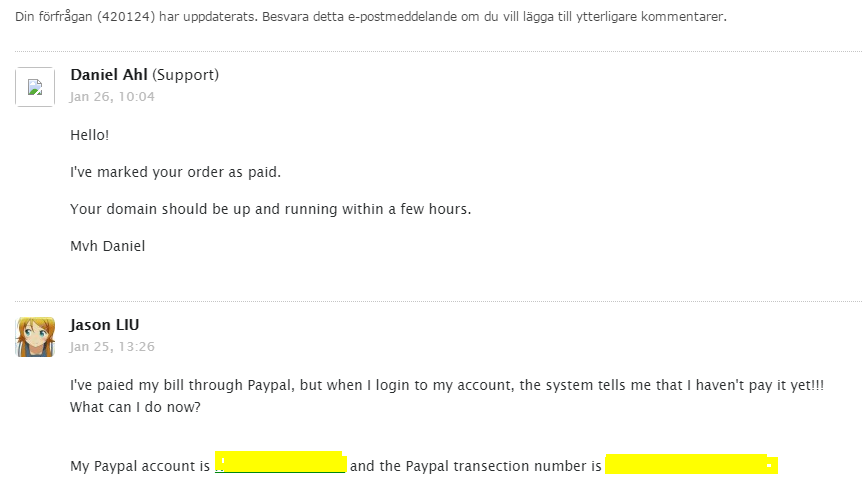862x493 pixels.
Task: Click the 'Din förfrågan' header notice
Action: coord(371,16)
